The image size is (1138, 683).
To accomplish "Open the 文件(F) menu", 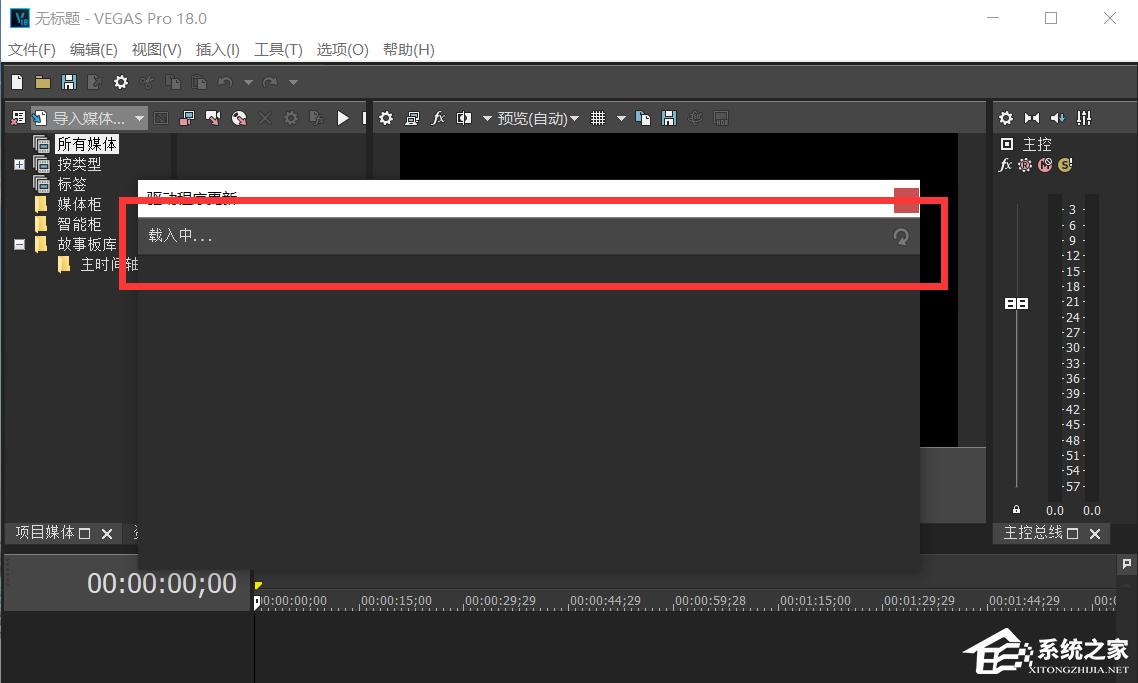I will coord(32,50).
